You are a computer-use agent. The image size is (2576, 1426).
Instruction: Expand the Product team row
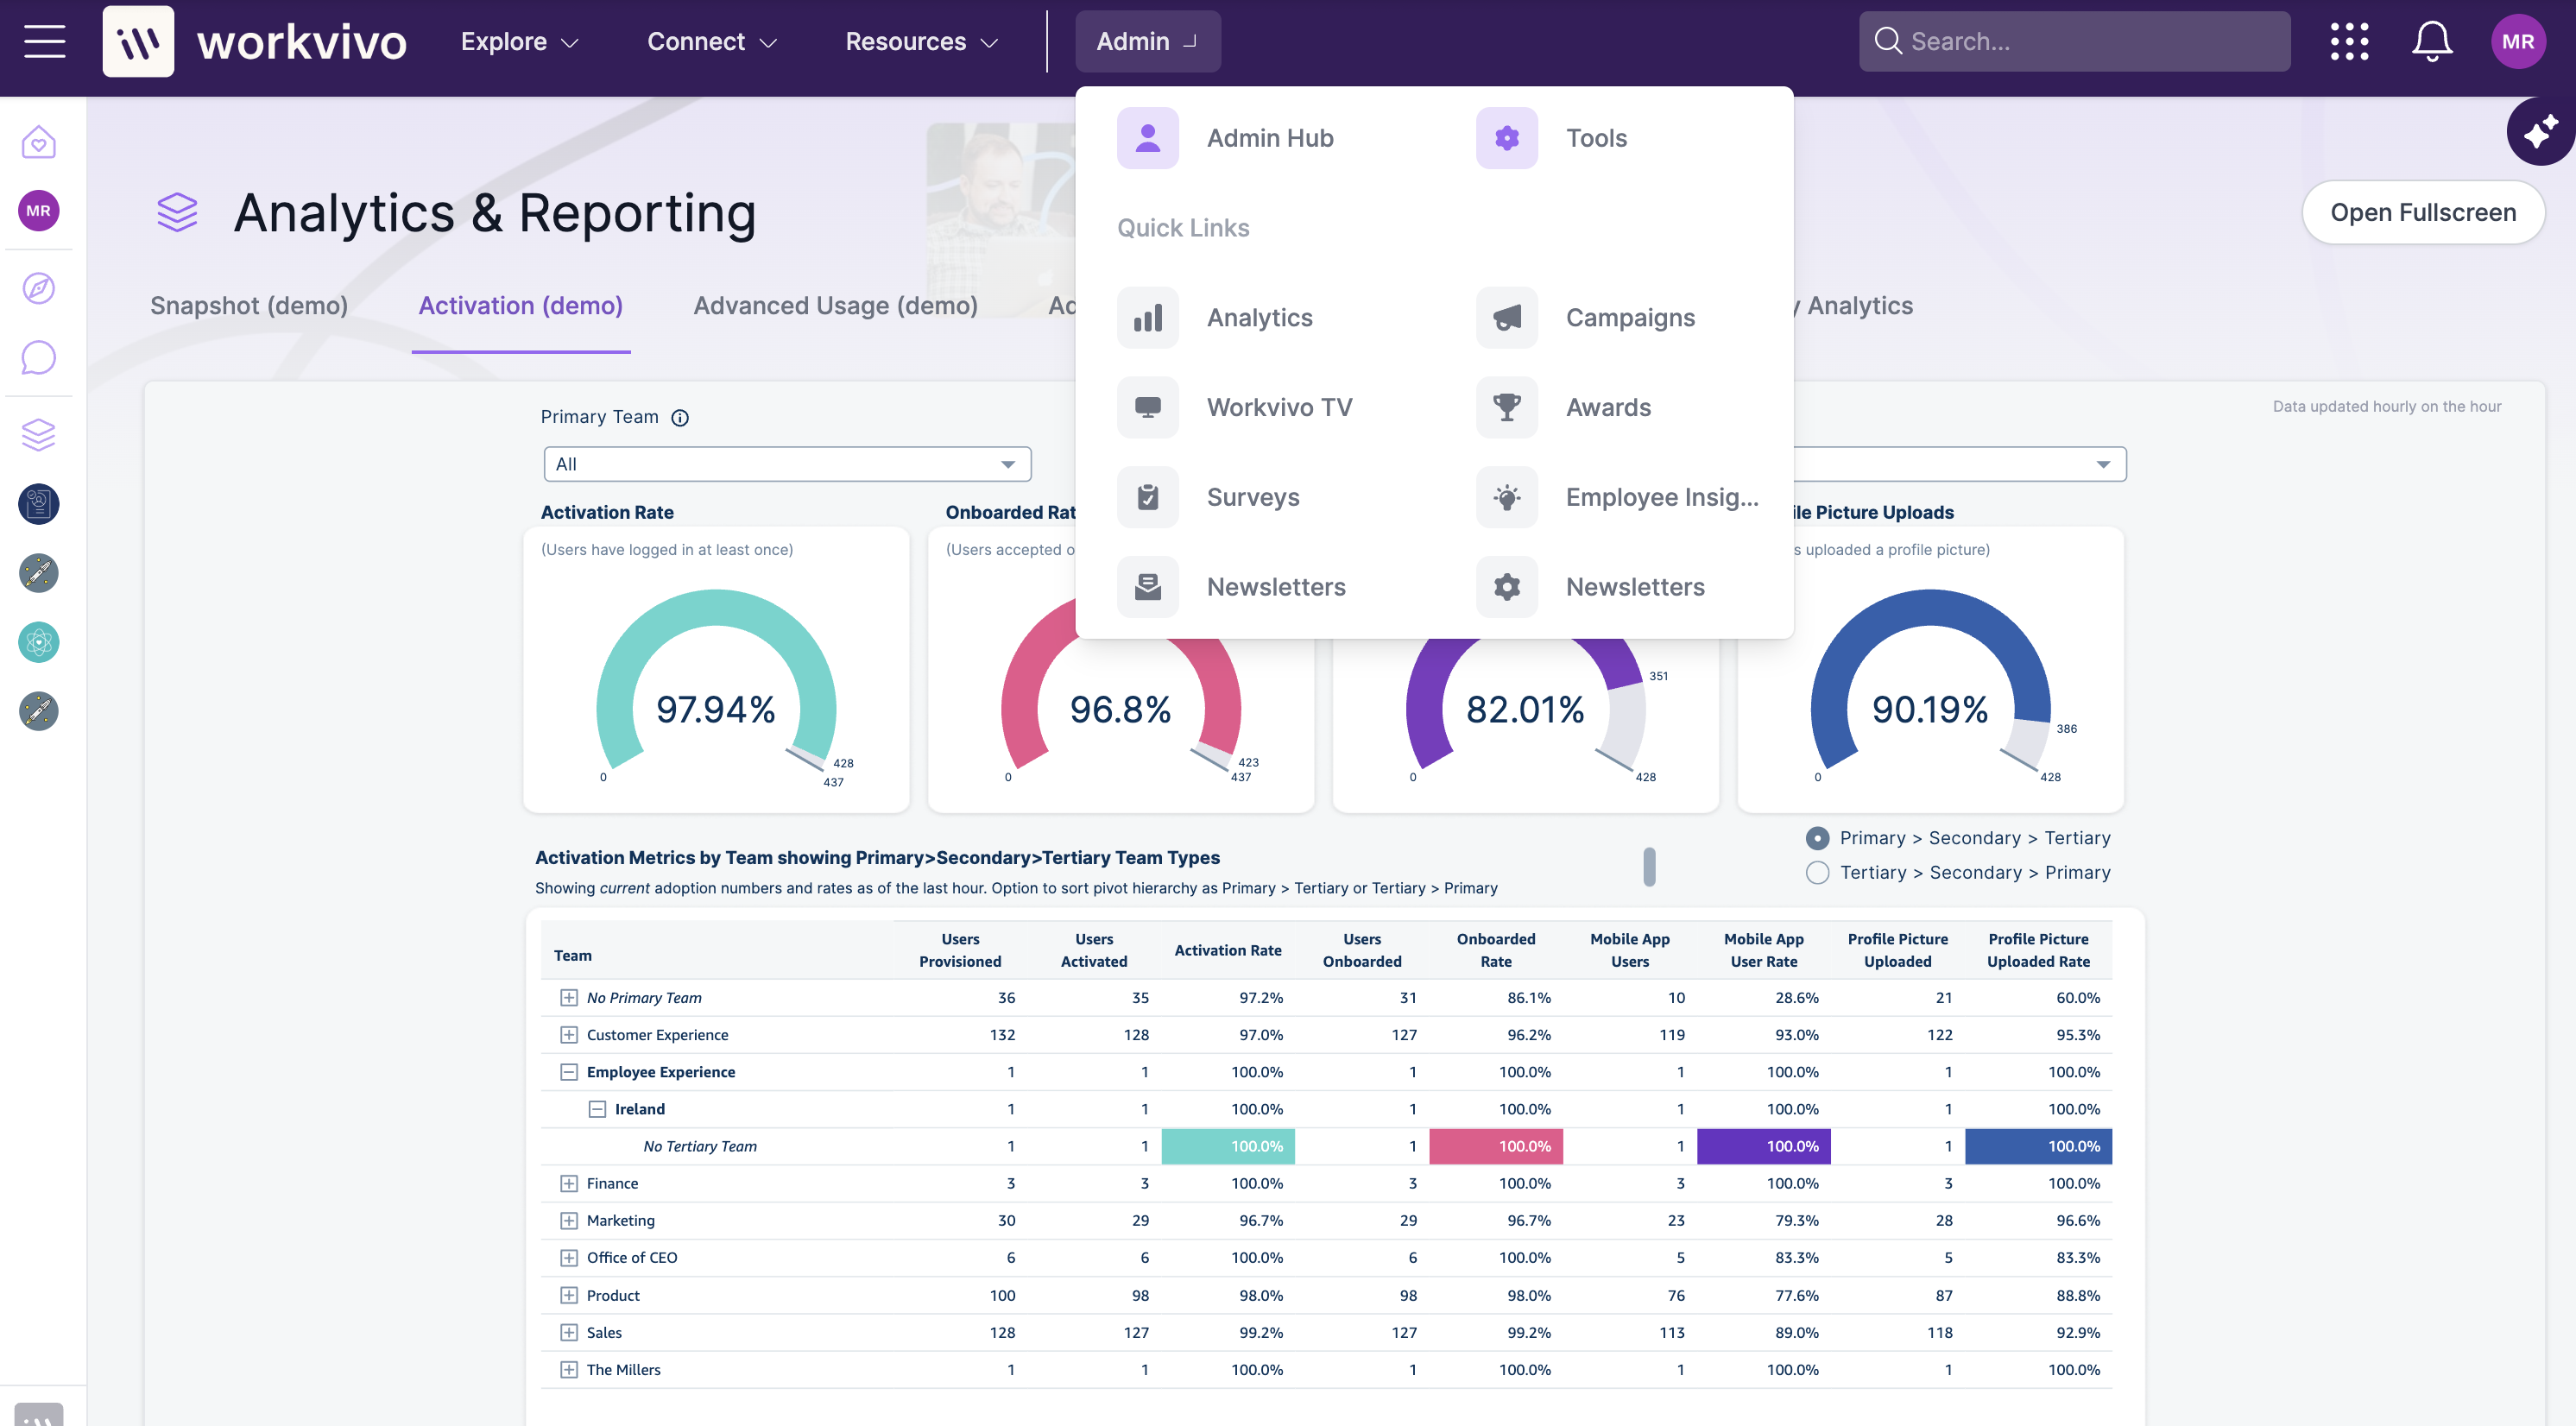pos(569,1295)
